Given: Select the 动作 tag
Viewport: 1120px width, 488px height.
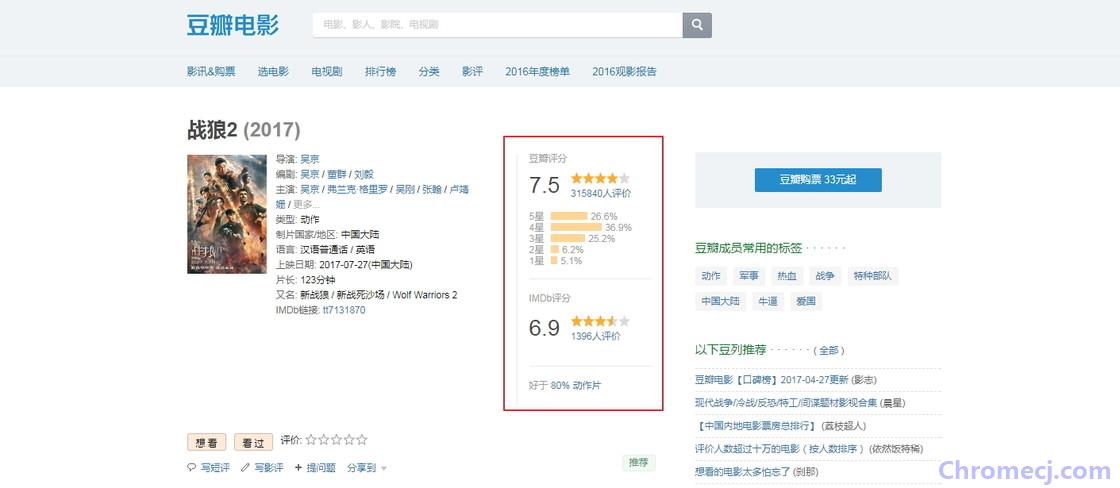Looking at the screenshot, I should (711, 276).
